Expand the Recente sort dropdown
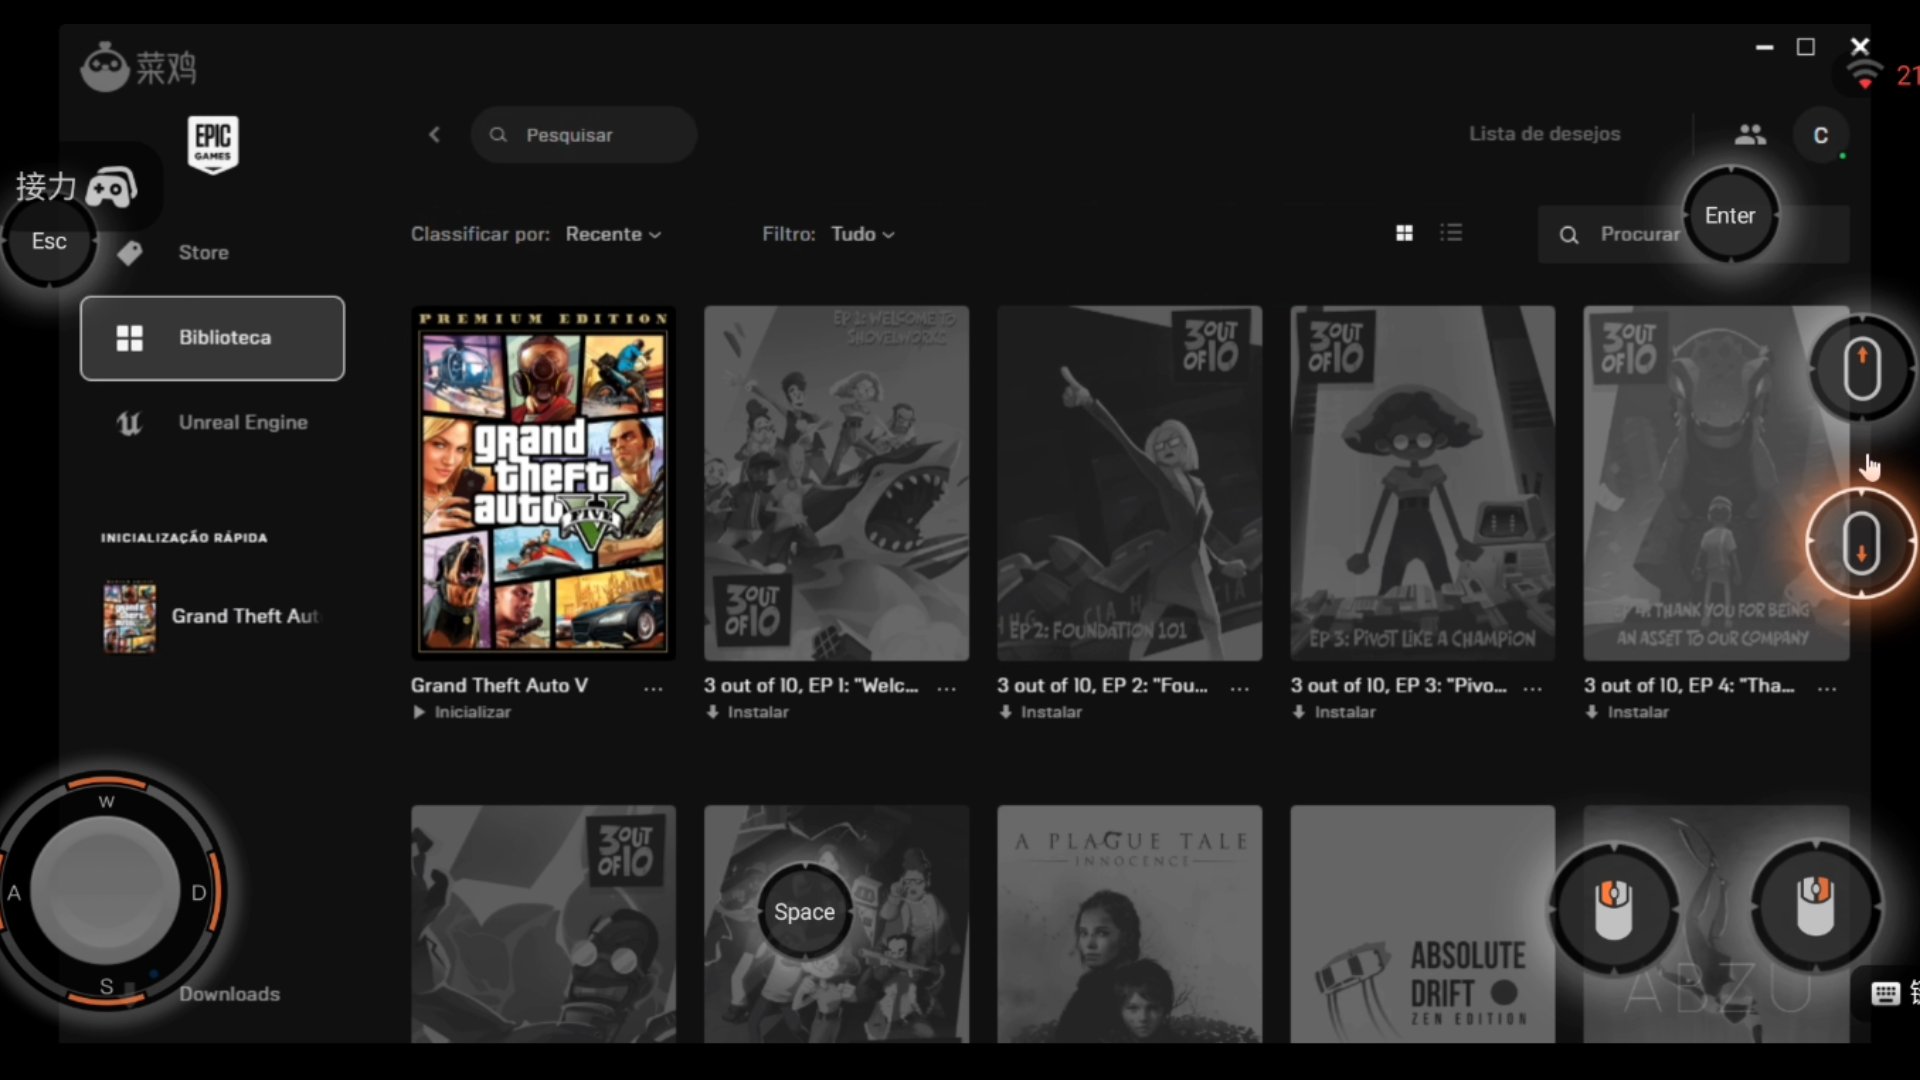Viewport: 1920px width, 1080px height. click(612, 234)
